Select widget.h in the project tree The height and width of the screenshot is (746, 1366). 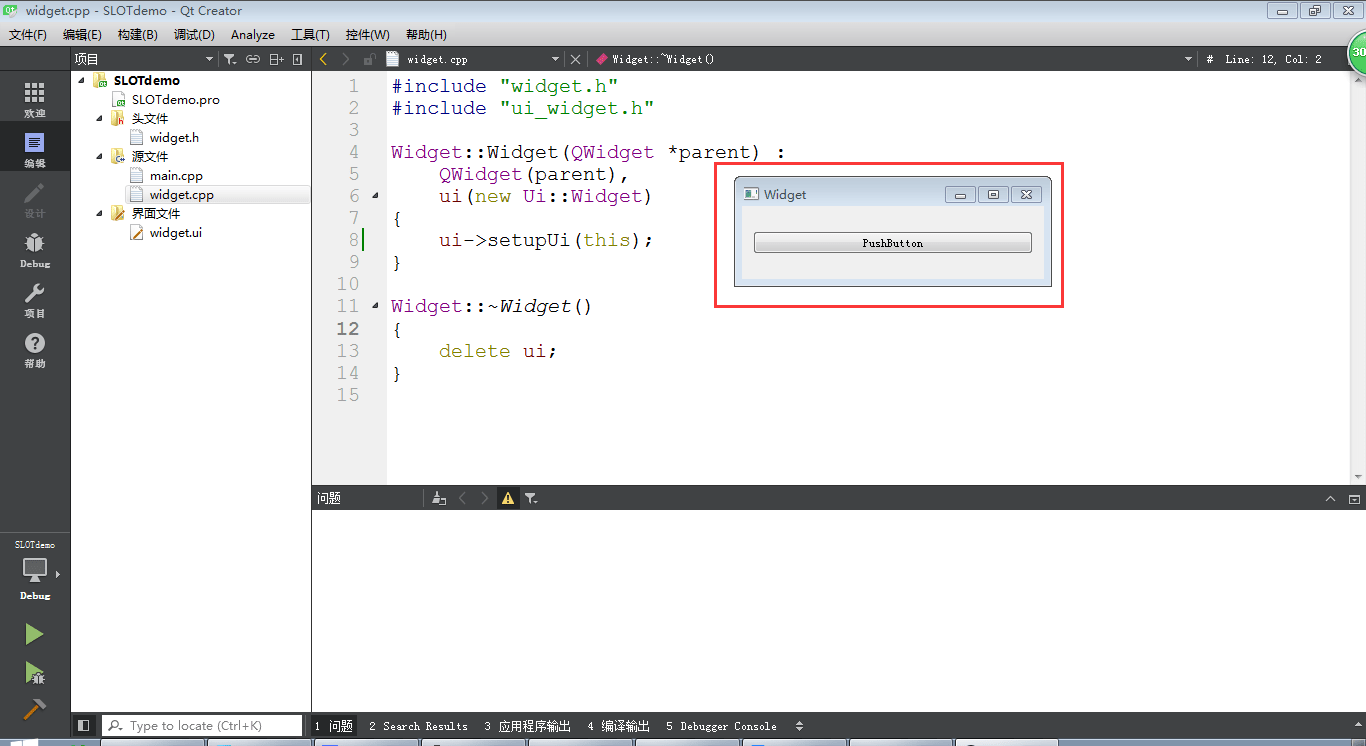[174, 138]
